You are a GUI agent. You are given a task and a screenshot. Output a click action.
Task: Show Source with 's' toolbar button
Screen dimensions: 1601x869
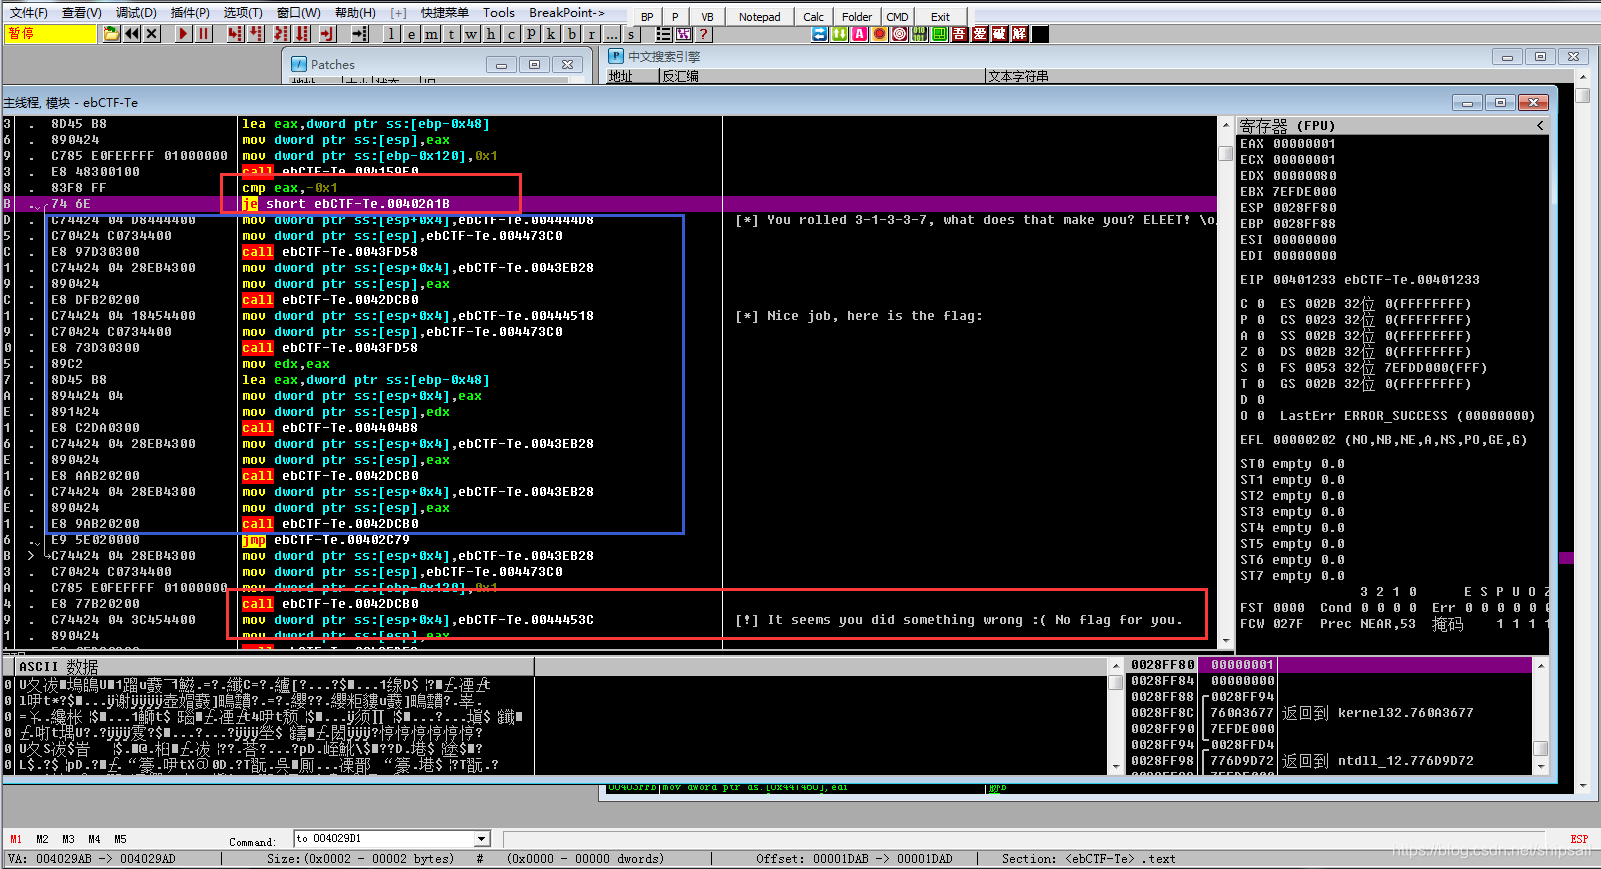coord(631,34)
